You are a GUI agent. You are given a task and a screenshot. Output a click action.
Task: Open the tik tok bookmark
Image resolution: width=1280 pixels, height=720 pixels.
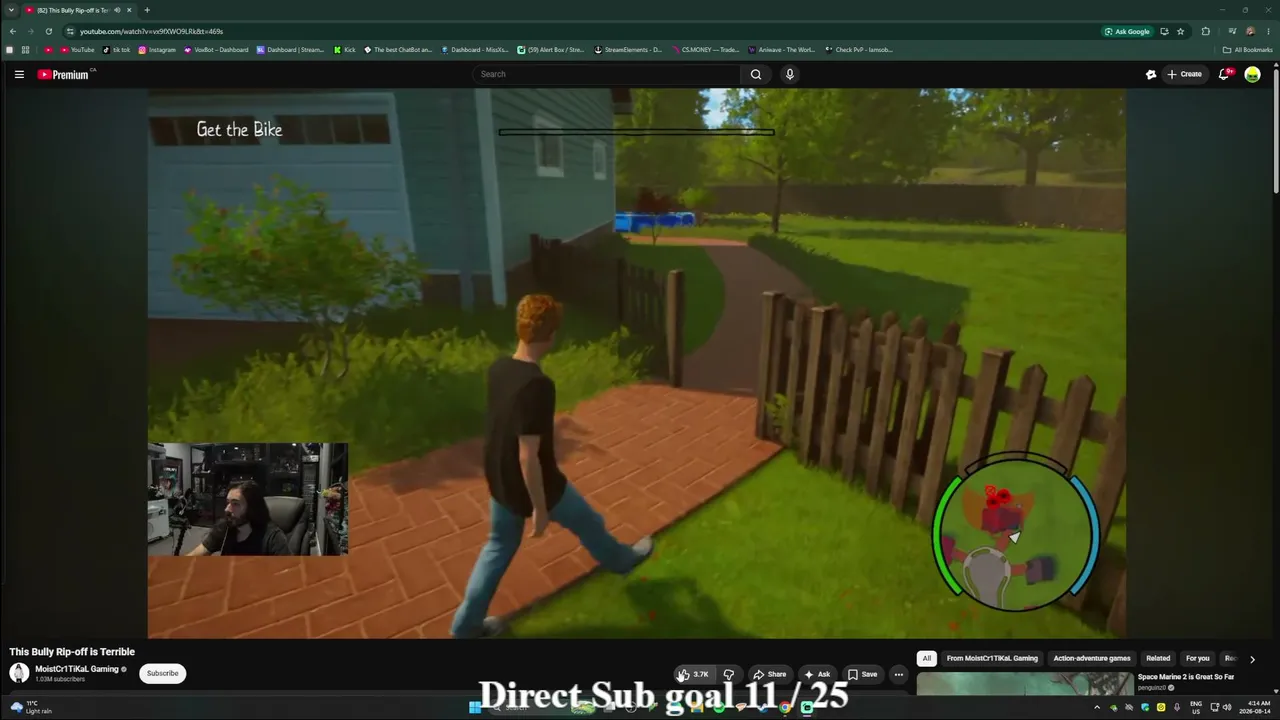[x=117, y=50]
